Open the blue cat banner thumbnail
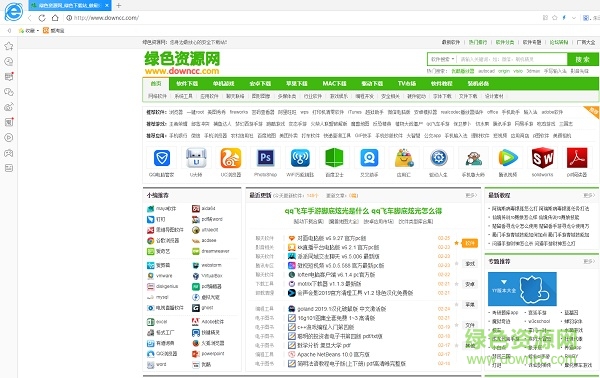The height and width of the screenshot is (378, 600). coord(522,289)
